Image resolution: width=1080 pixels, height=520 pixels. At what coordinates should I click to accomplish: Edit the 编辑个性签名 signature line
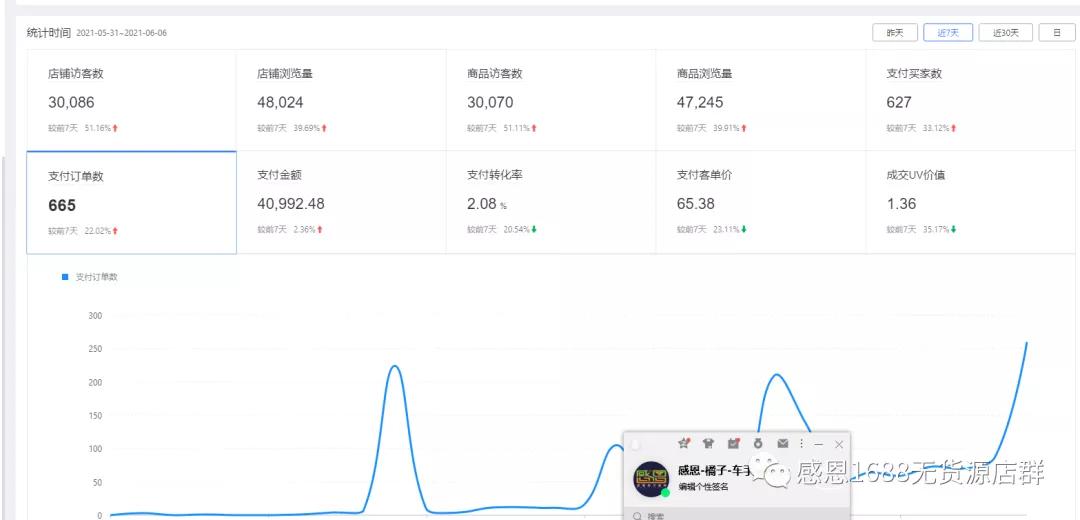(x=703, y=487)
